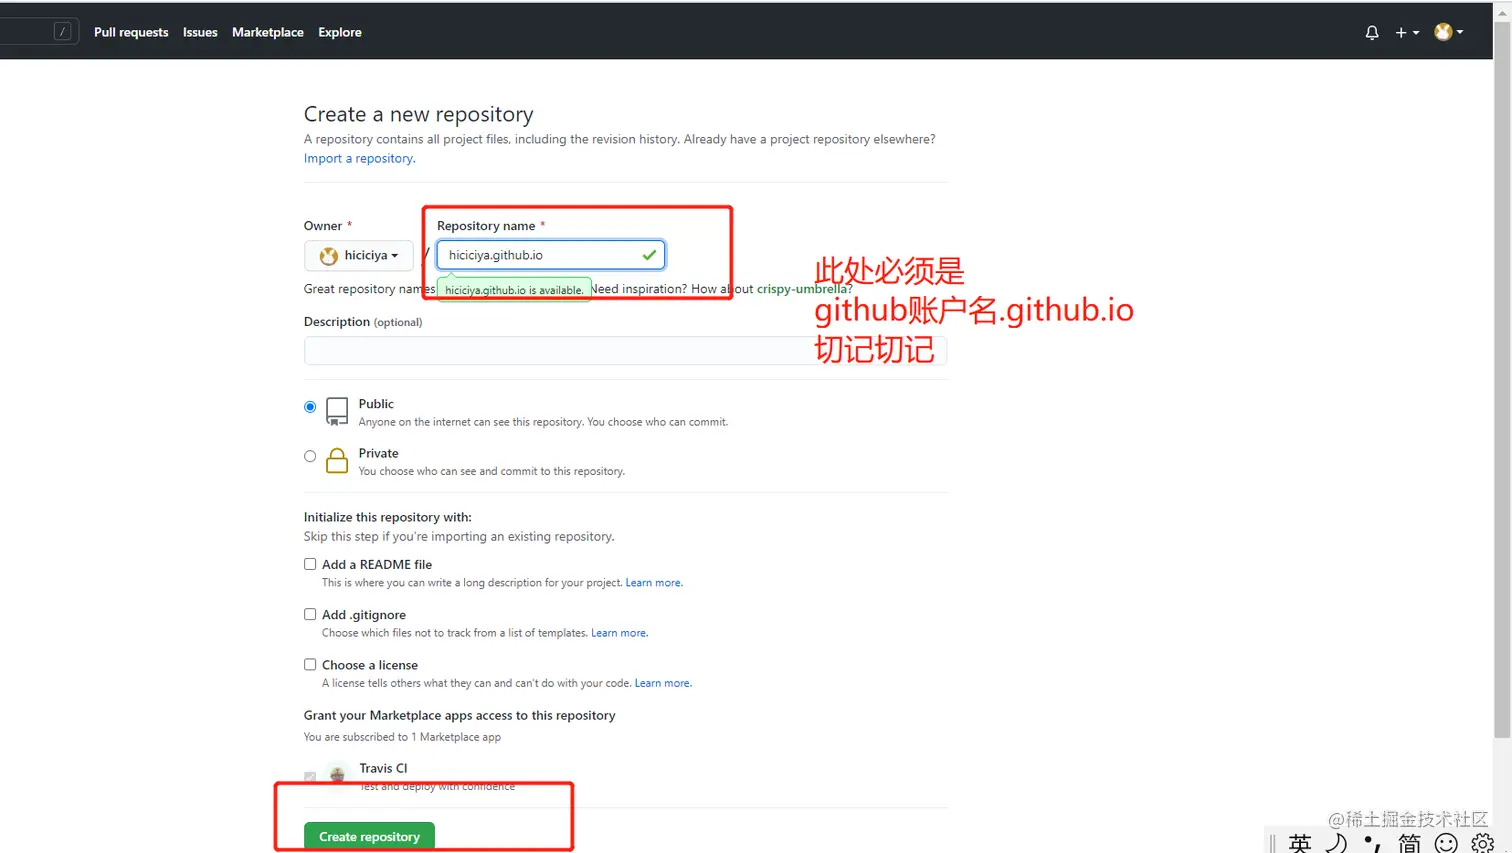
Task: Click the notifications bell icon
Action: (x=1371, y=32)
